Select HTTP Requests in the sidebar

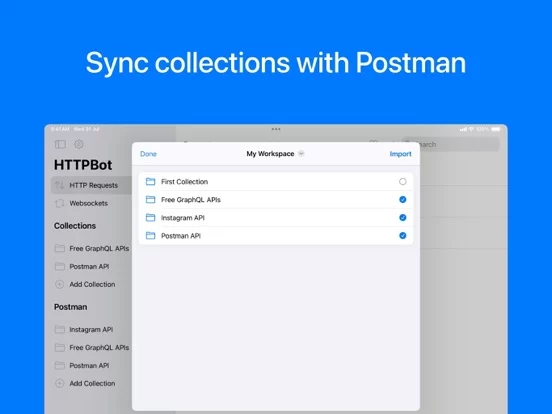92,185
